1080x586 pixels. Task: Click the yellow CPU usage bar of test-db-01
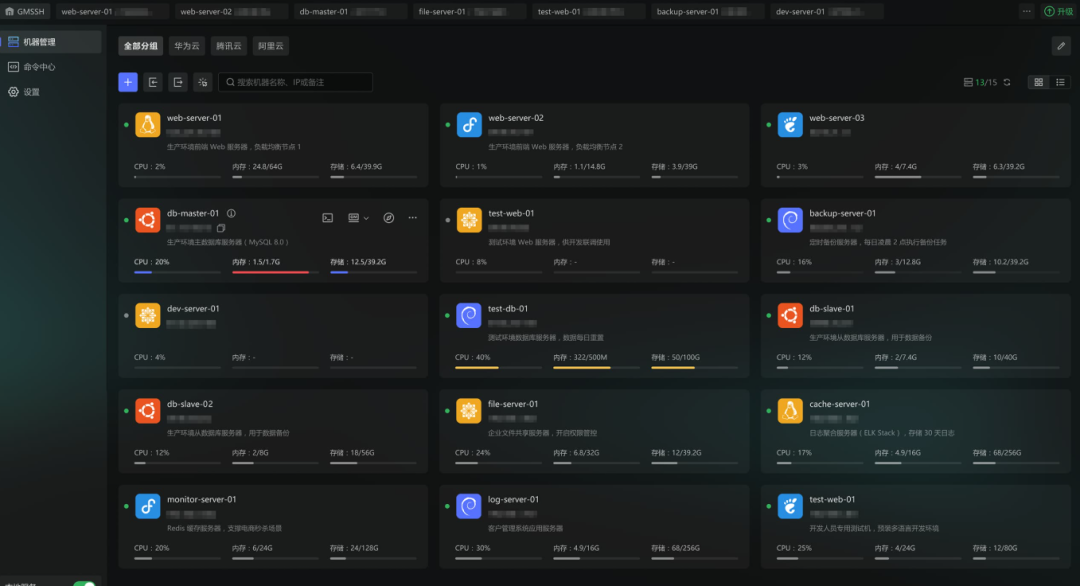point(477,368)
